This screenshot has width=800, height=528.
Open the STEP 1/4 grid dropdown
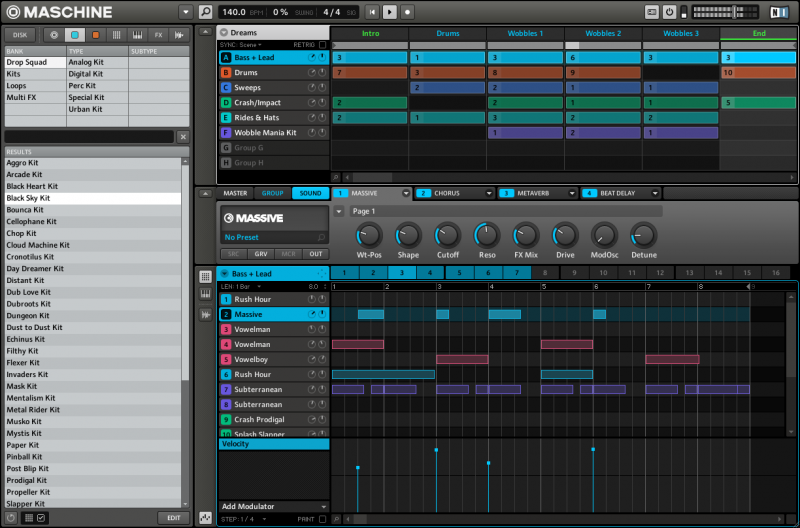[x=244, y=519]
